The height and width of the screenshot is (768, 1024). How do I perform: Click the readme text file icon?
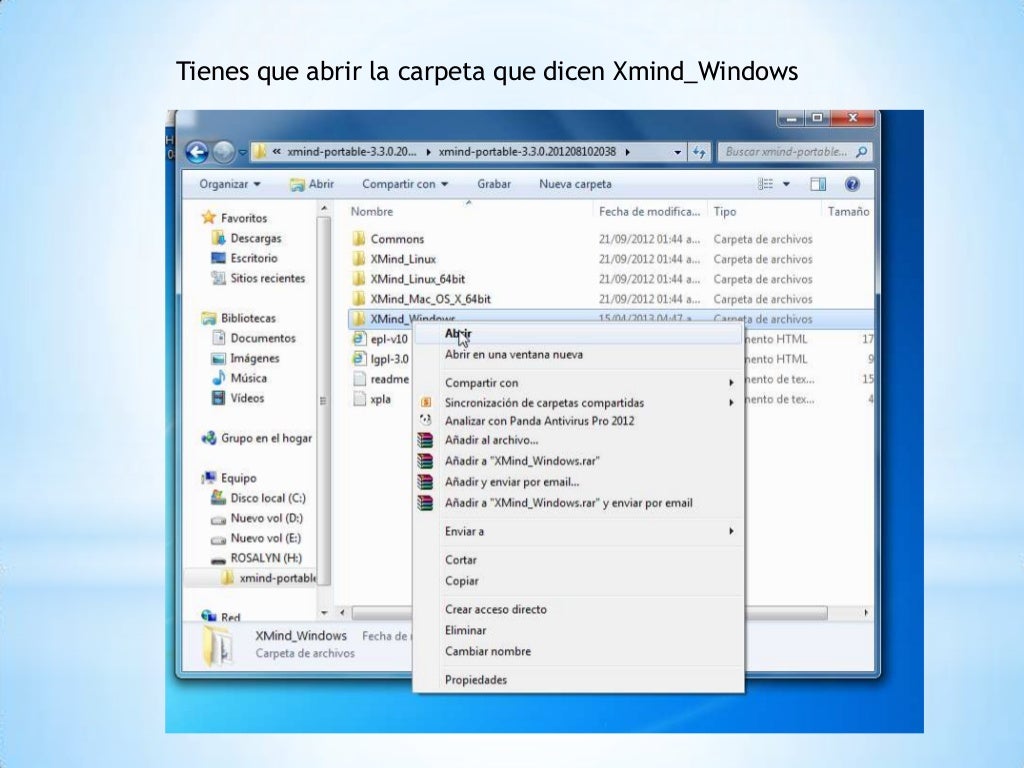pyautogui.click(x=359, y=379)
